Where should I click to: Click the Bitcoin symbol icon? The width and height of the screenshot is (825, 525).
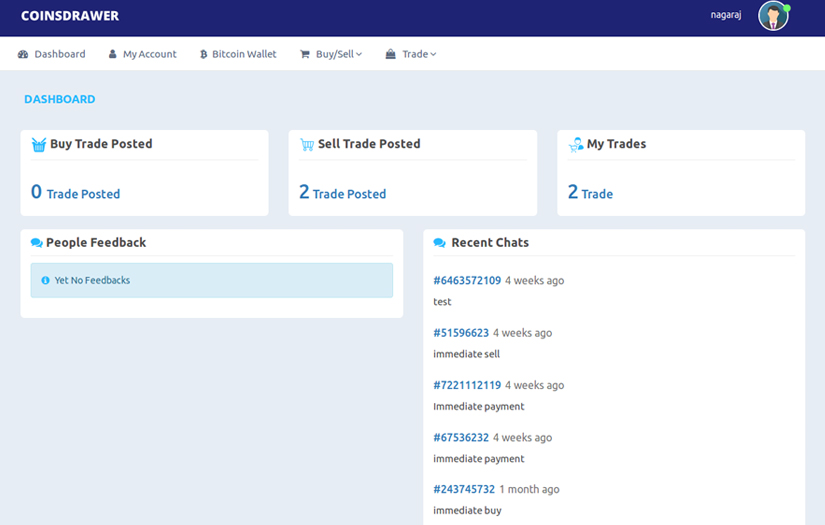tap(204, 54)
